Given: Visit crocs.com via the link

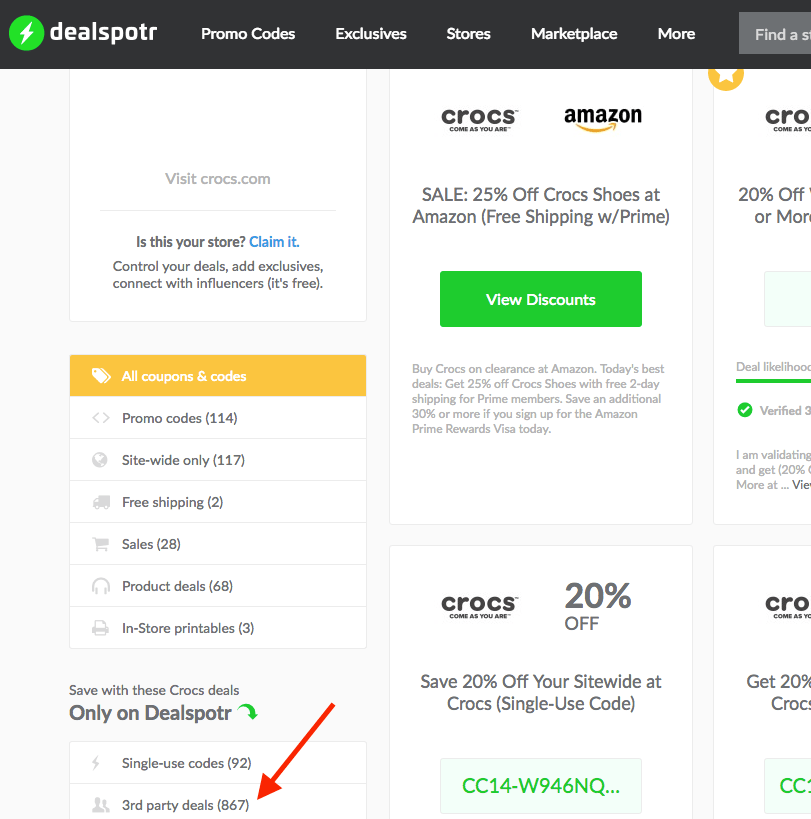Looking at the screenshot, I should (x=218, y=179).
